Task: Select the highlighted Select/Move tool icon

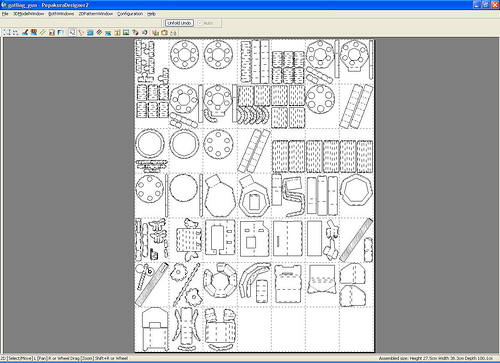Action: [72, 32]
